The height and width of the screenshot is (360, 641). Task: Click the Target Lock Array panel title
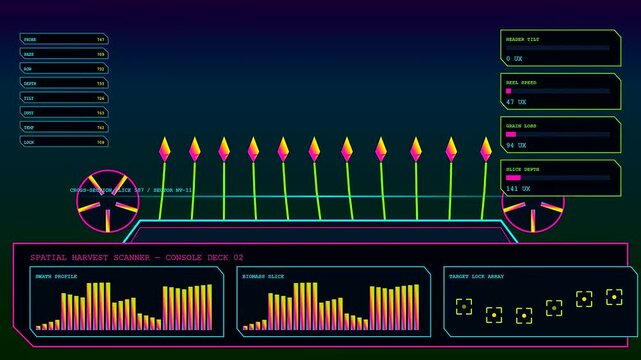coord(476,277)
